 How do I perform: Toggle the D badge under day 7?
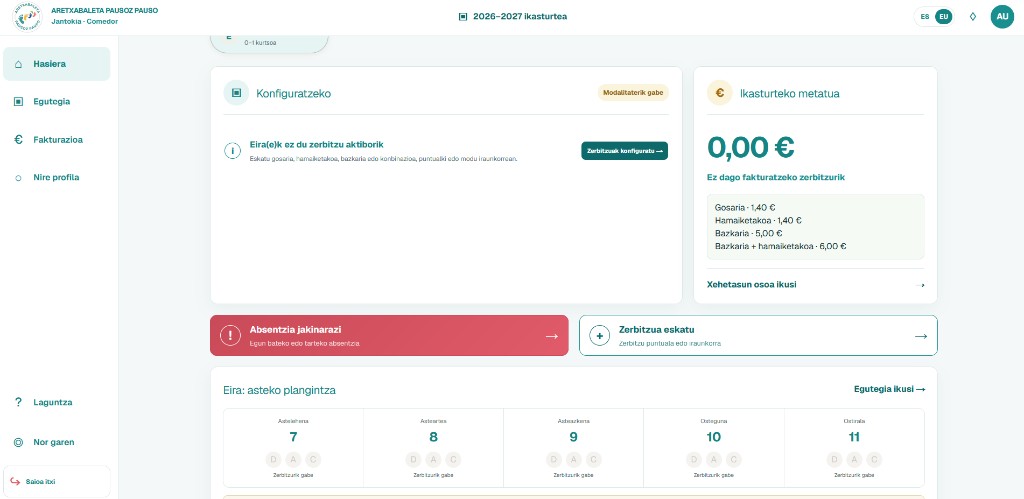coord(274,459)
